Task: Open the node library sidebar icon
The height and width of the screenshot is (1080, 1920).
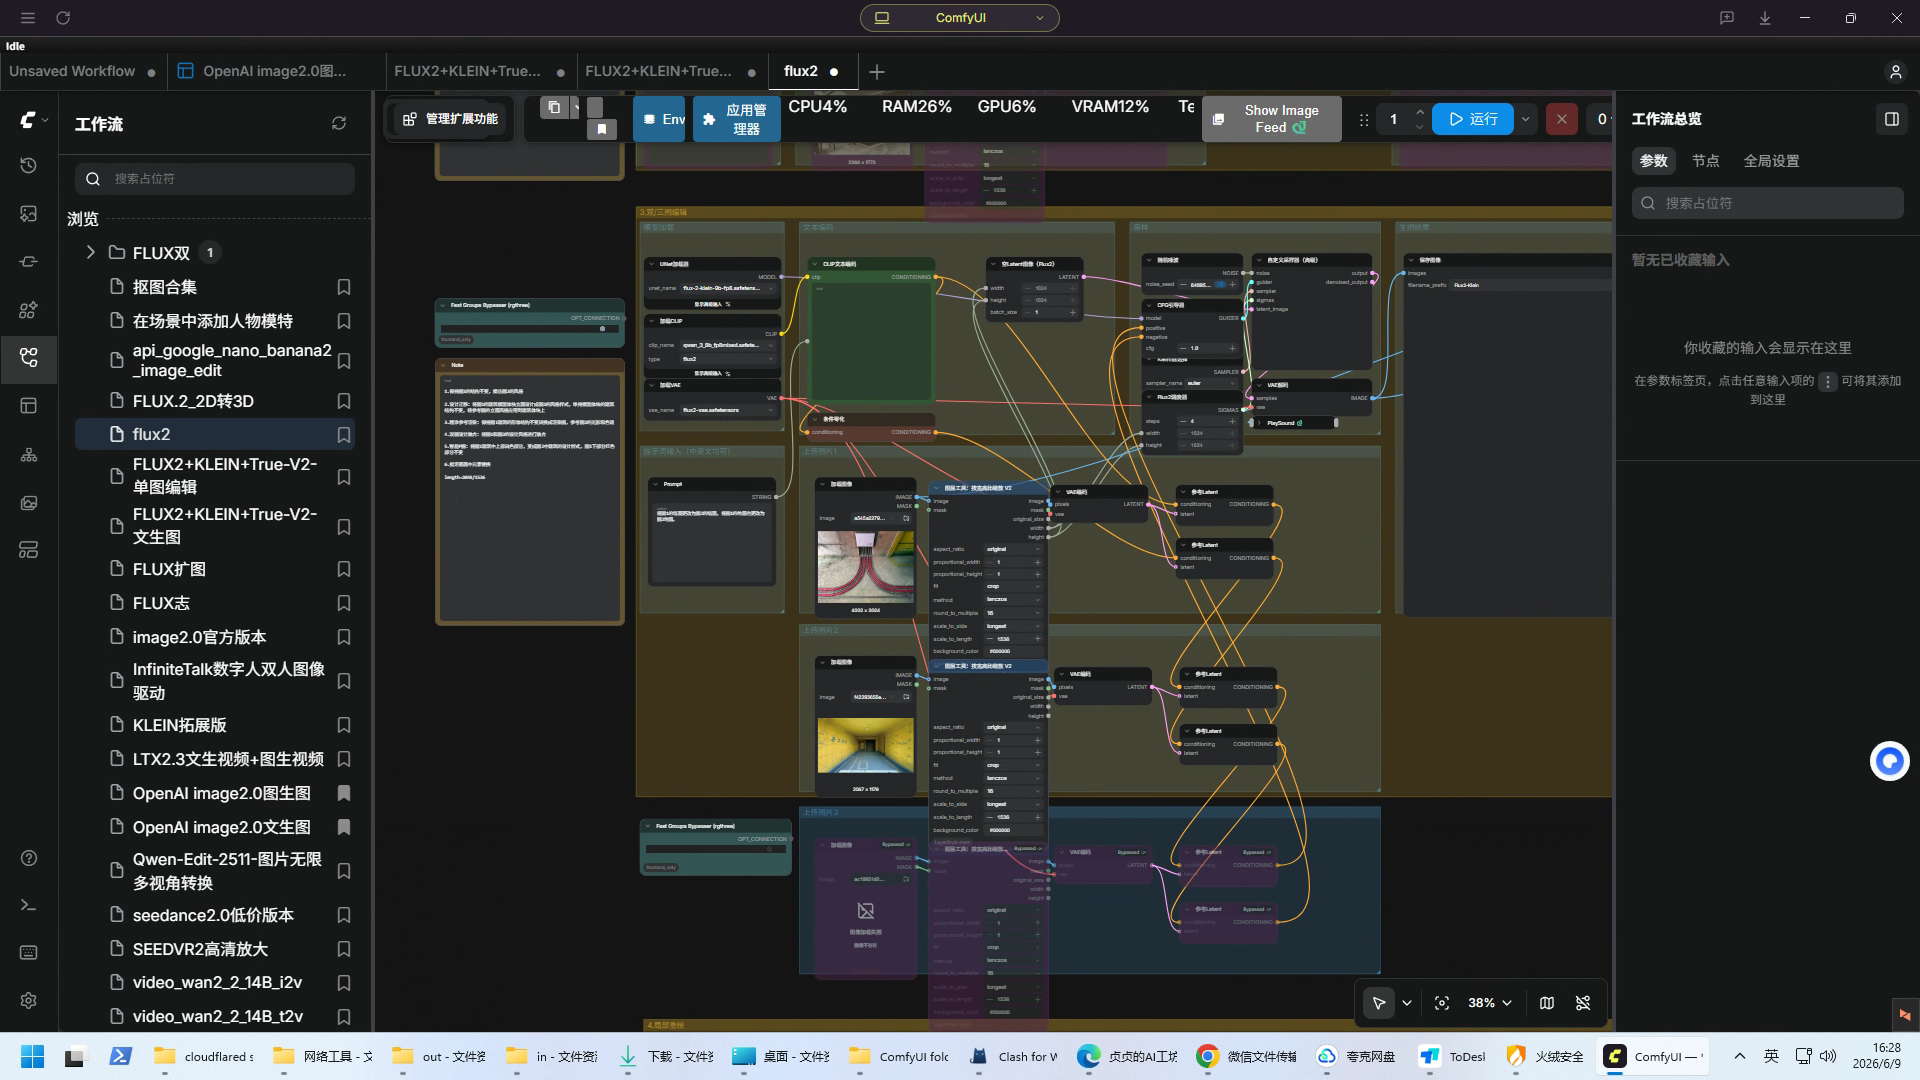Action: point(28,310)
